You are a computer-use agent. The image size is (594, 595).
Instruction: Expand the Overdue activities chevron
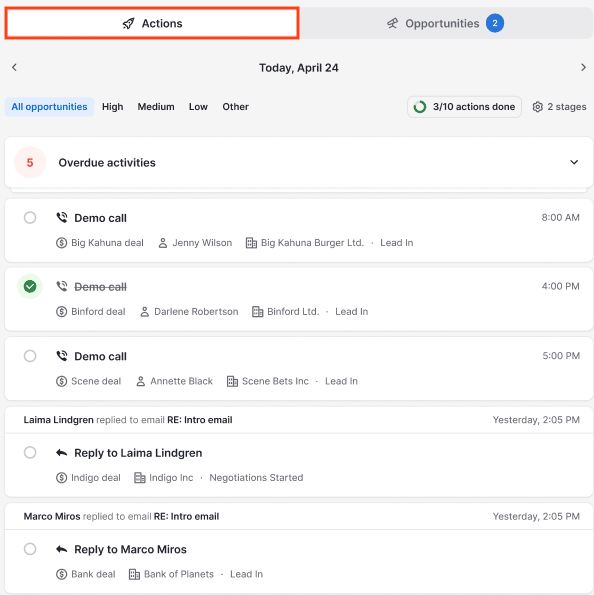(x=574, y=162)
